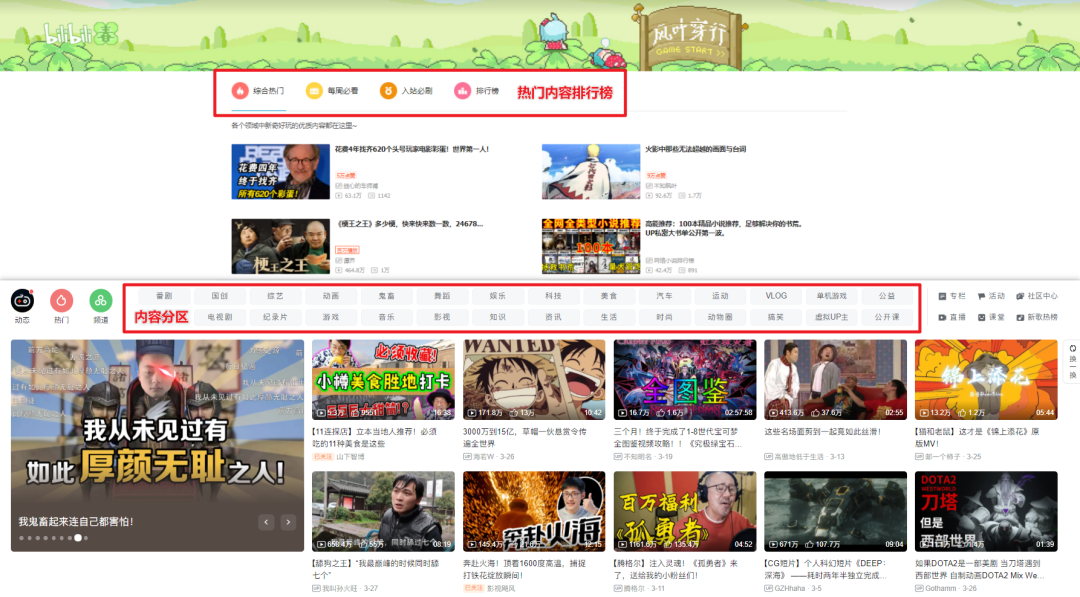Screen dimensions: 1080x597
Task: Click the 每周必看 yellow icon
Action: (x=314, y=91)
